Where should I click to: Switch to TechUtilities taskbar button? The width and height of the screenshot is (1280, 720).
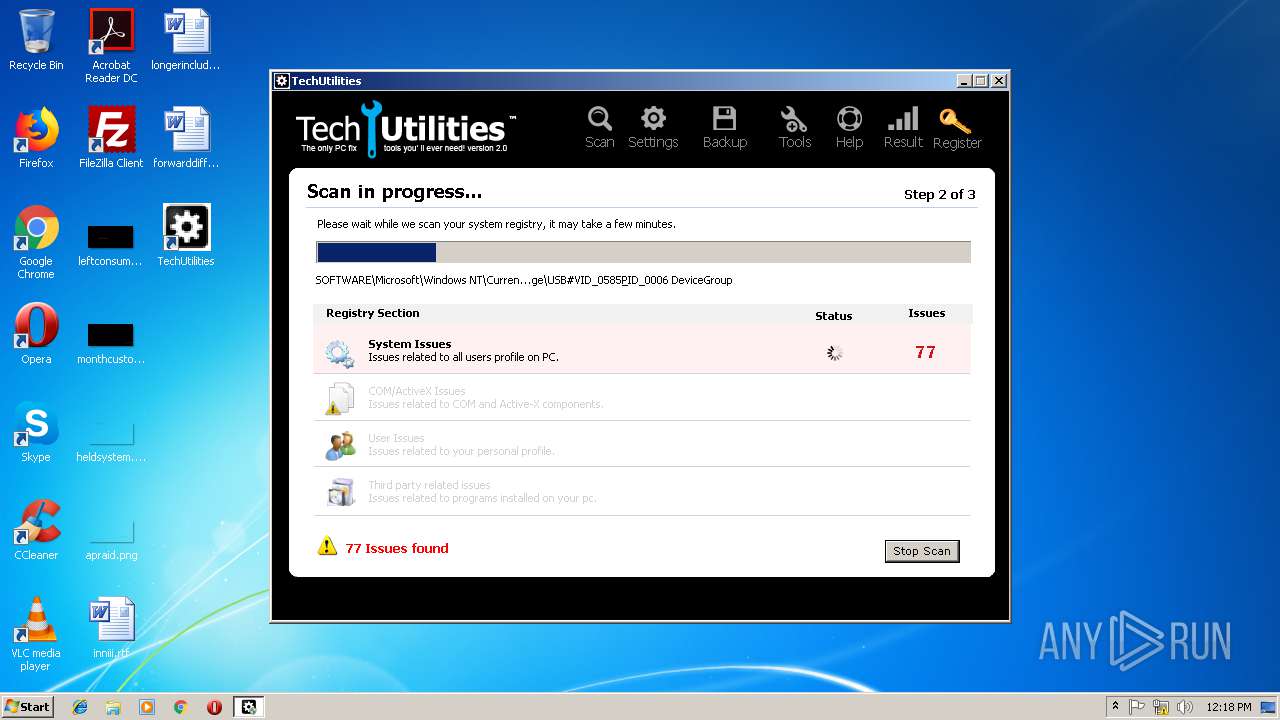point(249,707)
